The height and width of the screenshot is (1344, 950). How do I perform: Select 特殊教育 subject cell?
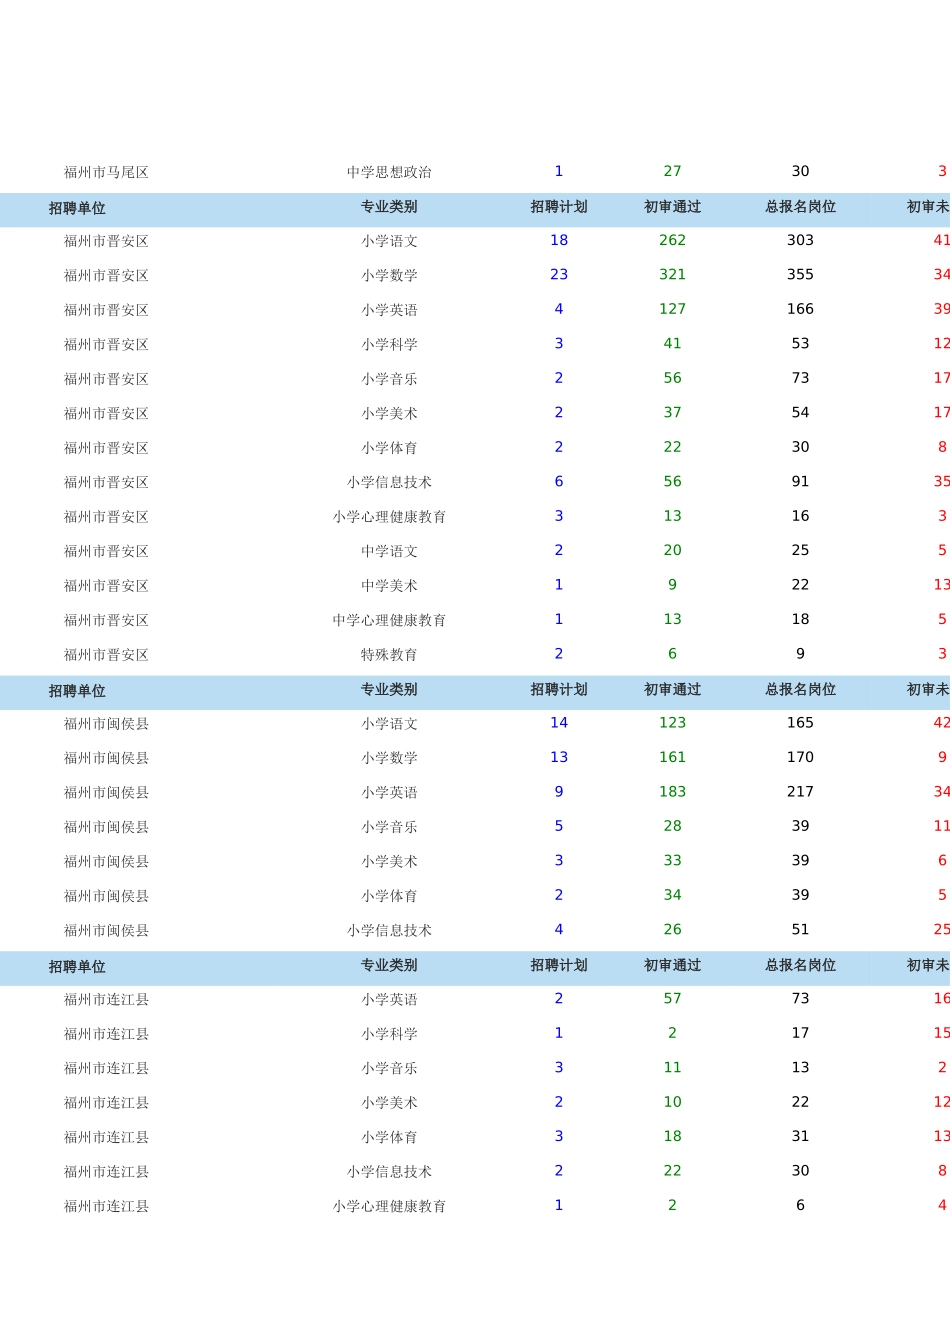(x=389, y=655)
